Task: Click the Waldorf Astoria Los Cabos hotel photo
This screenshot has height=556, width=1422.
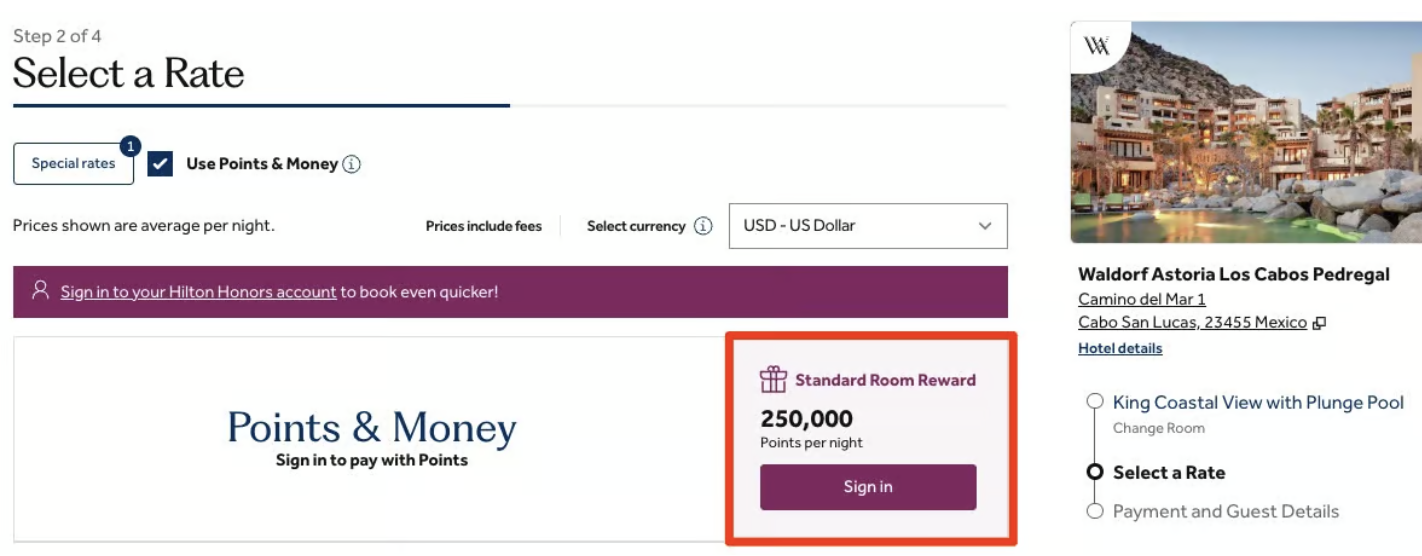Action: pyautogui.click(x=1246, y=132)
